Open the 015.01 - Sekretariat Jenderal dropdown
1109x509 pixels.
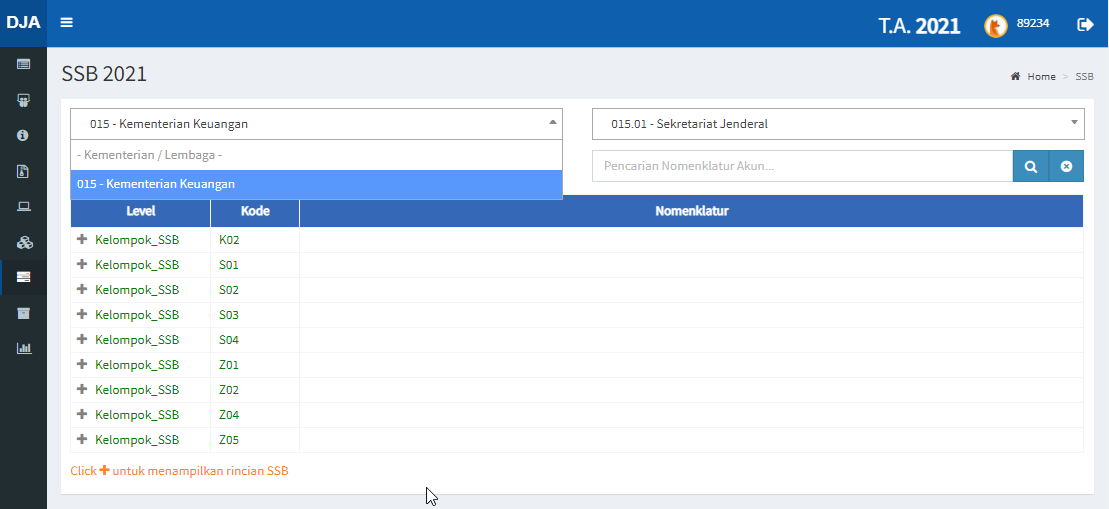click(x=837, y=124)
